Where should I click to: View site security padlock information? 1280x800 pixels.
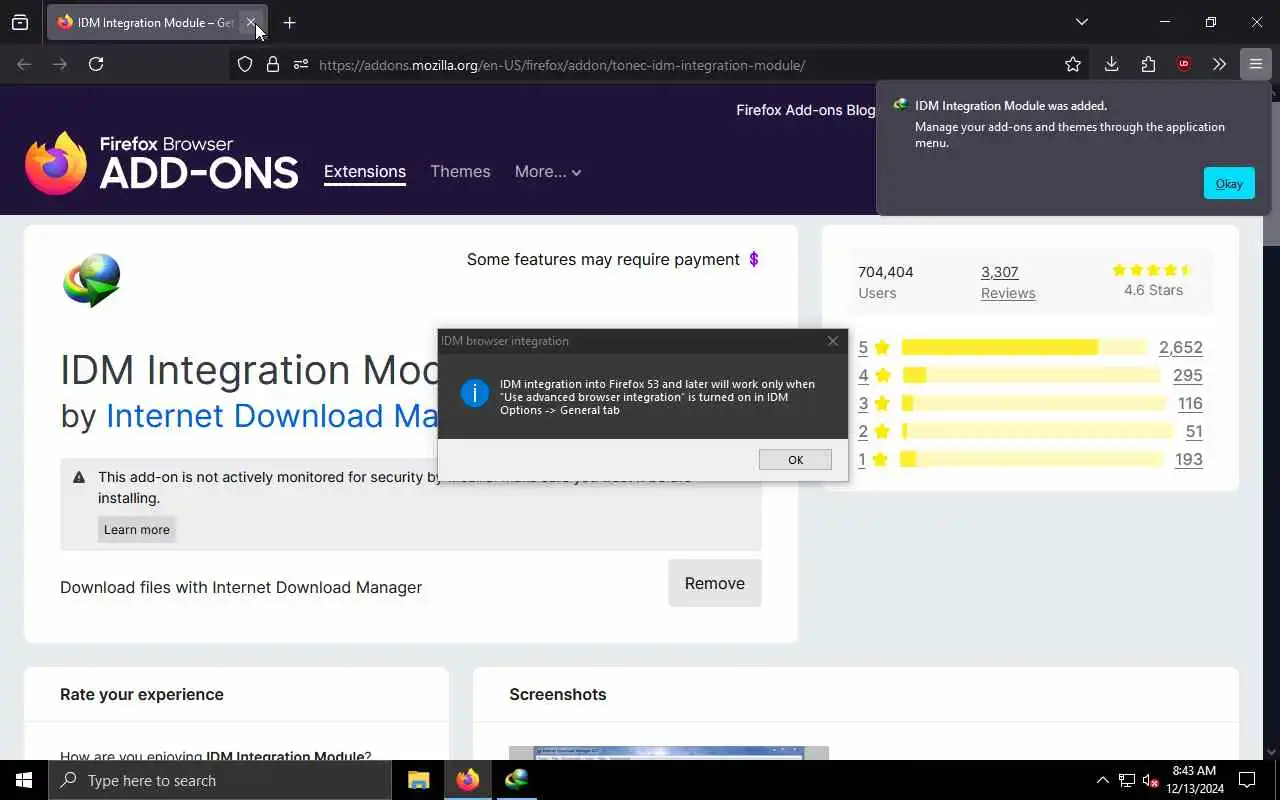(273, 65)
